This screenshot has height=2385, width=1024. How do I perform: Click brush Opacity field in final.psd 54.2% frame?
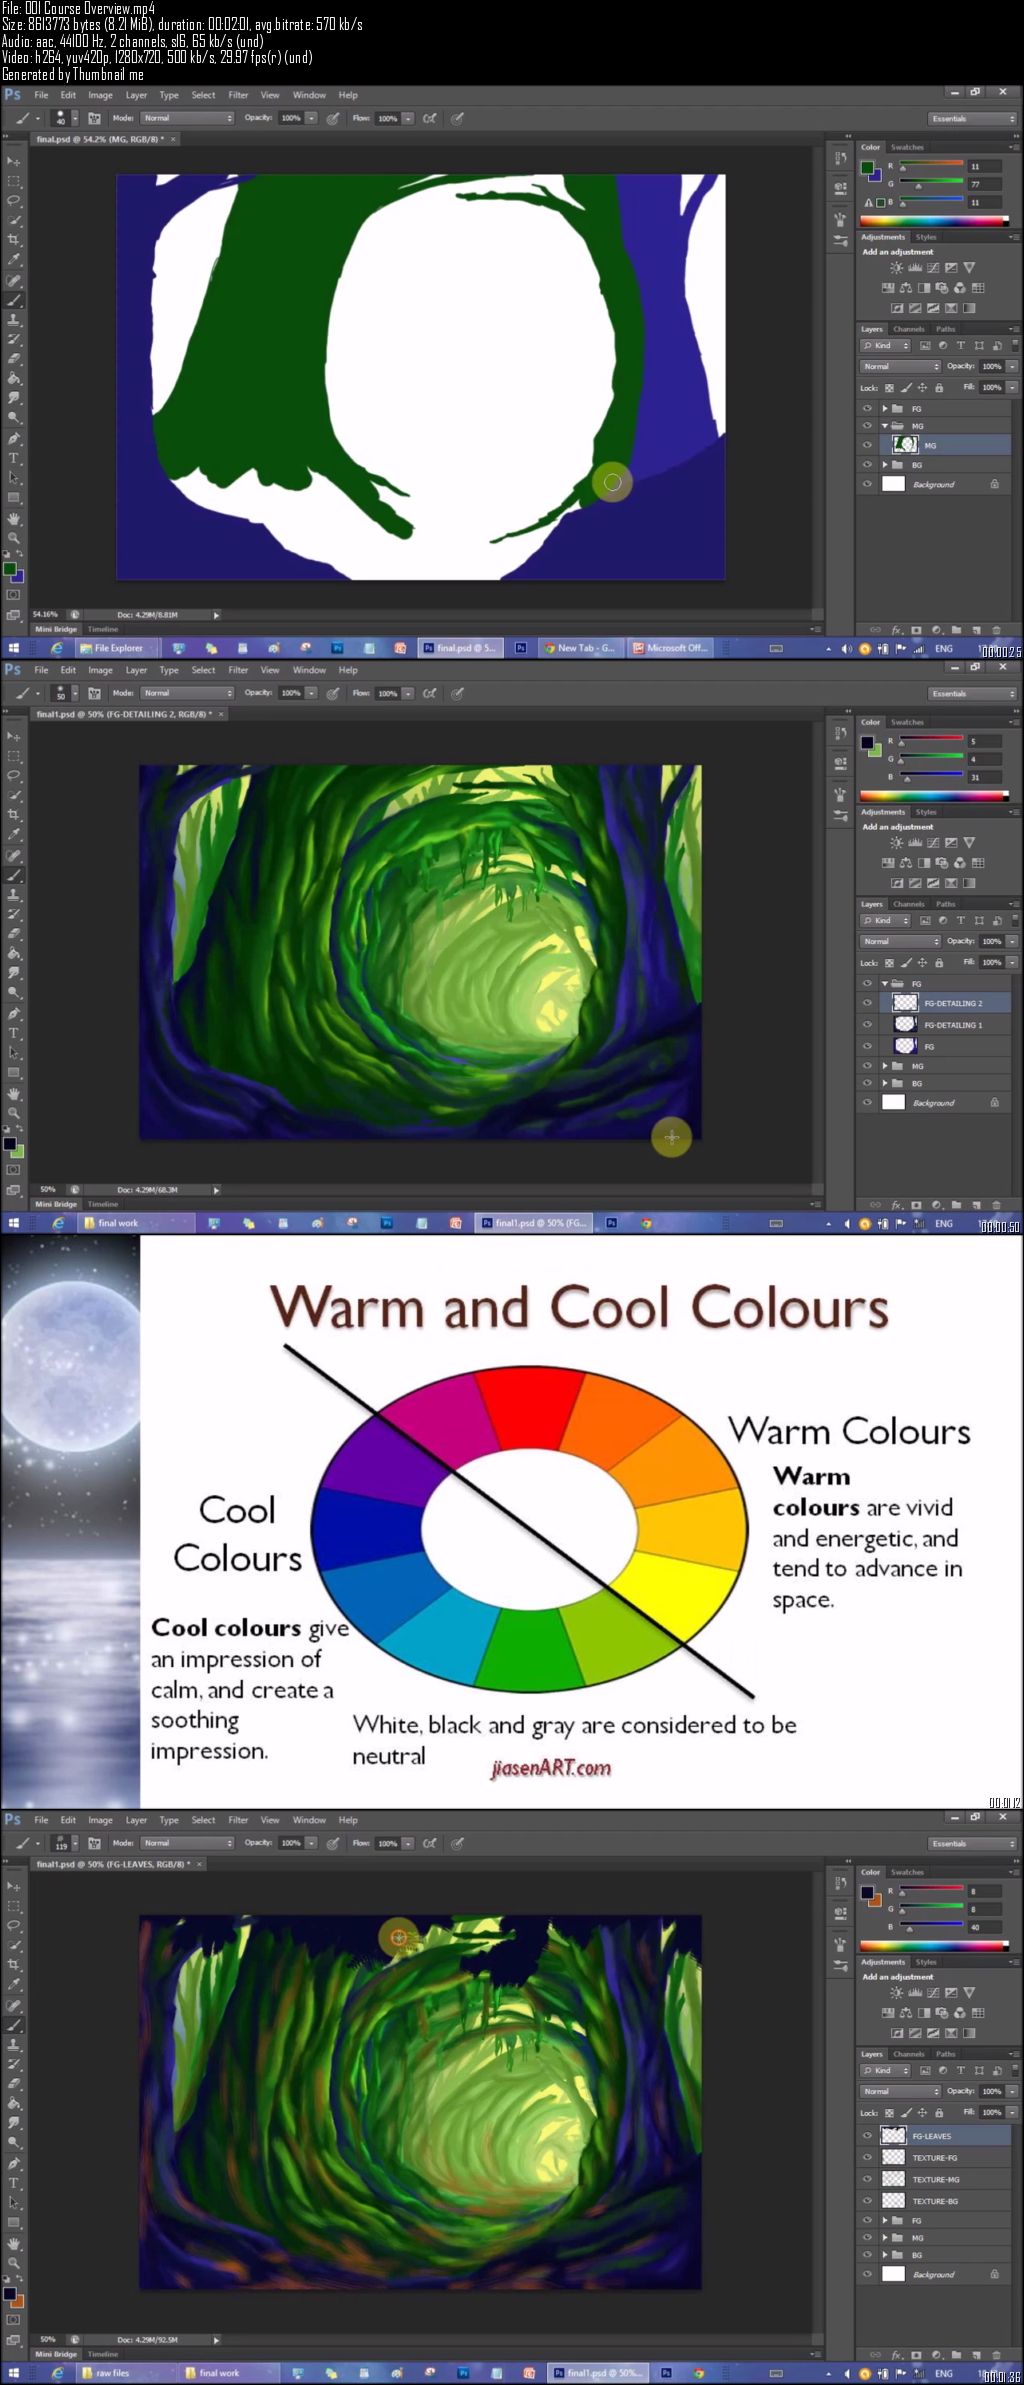click(x=291, y=118)
